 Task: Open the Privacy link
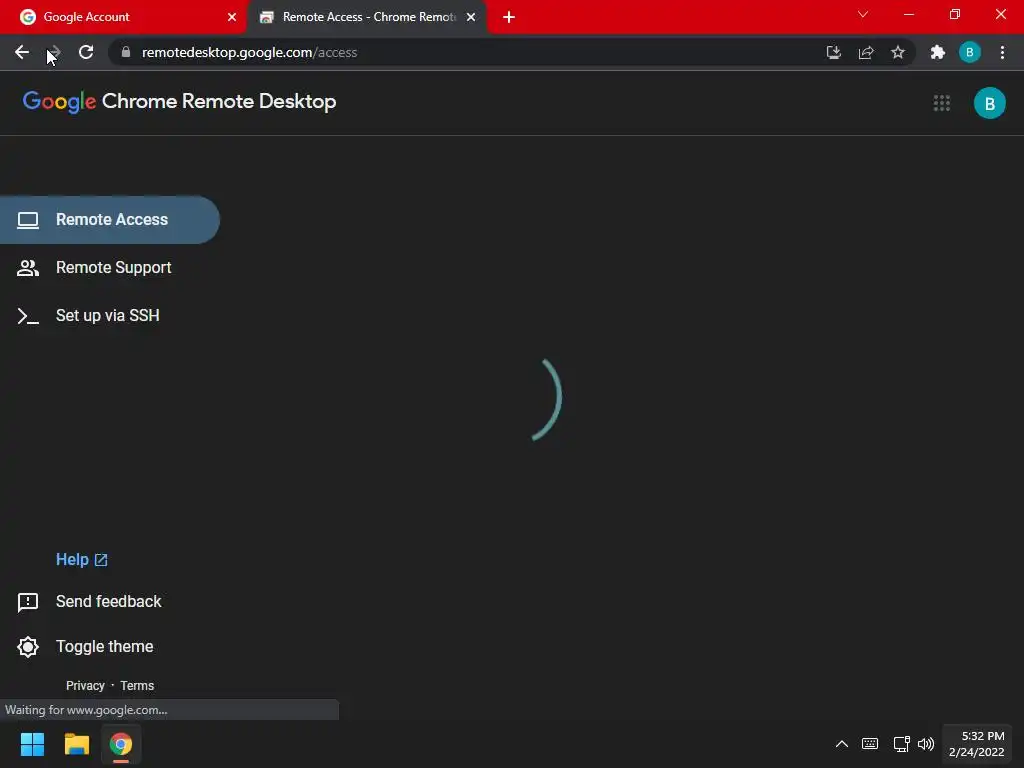85,686
